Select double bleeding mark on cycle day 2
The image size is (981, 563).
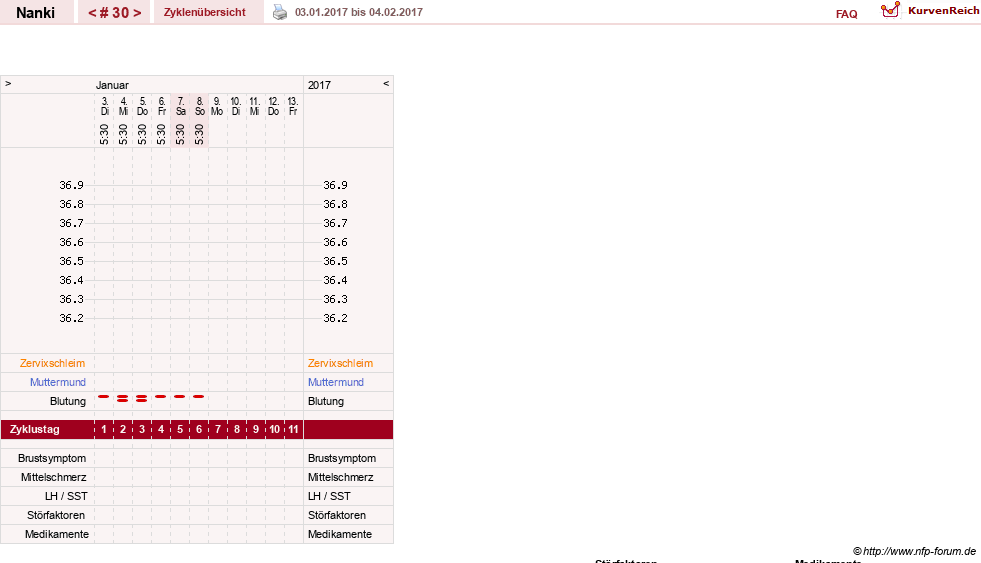(x=123, y=398)
